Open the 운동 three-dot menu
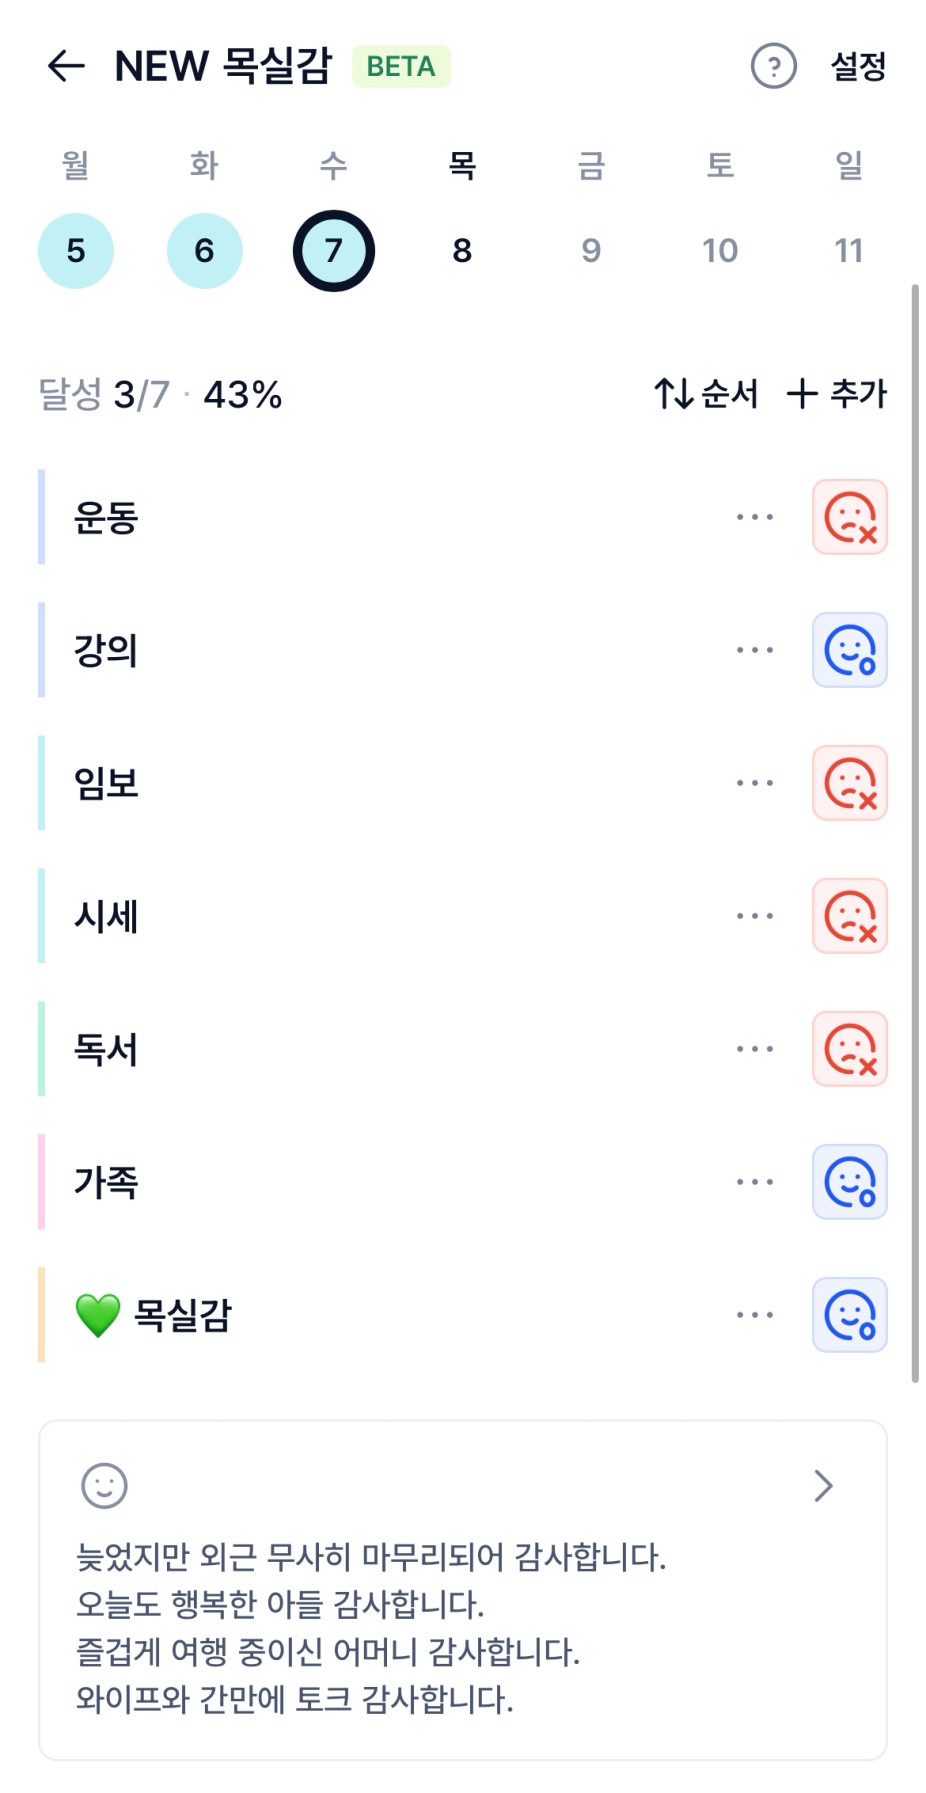 pyautogui.click(x=754, y=517)
